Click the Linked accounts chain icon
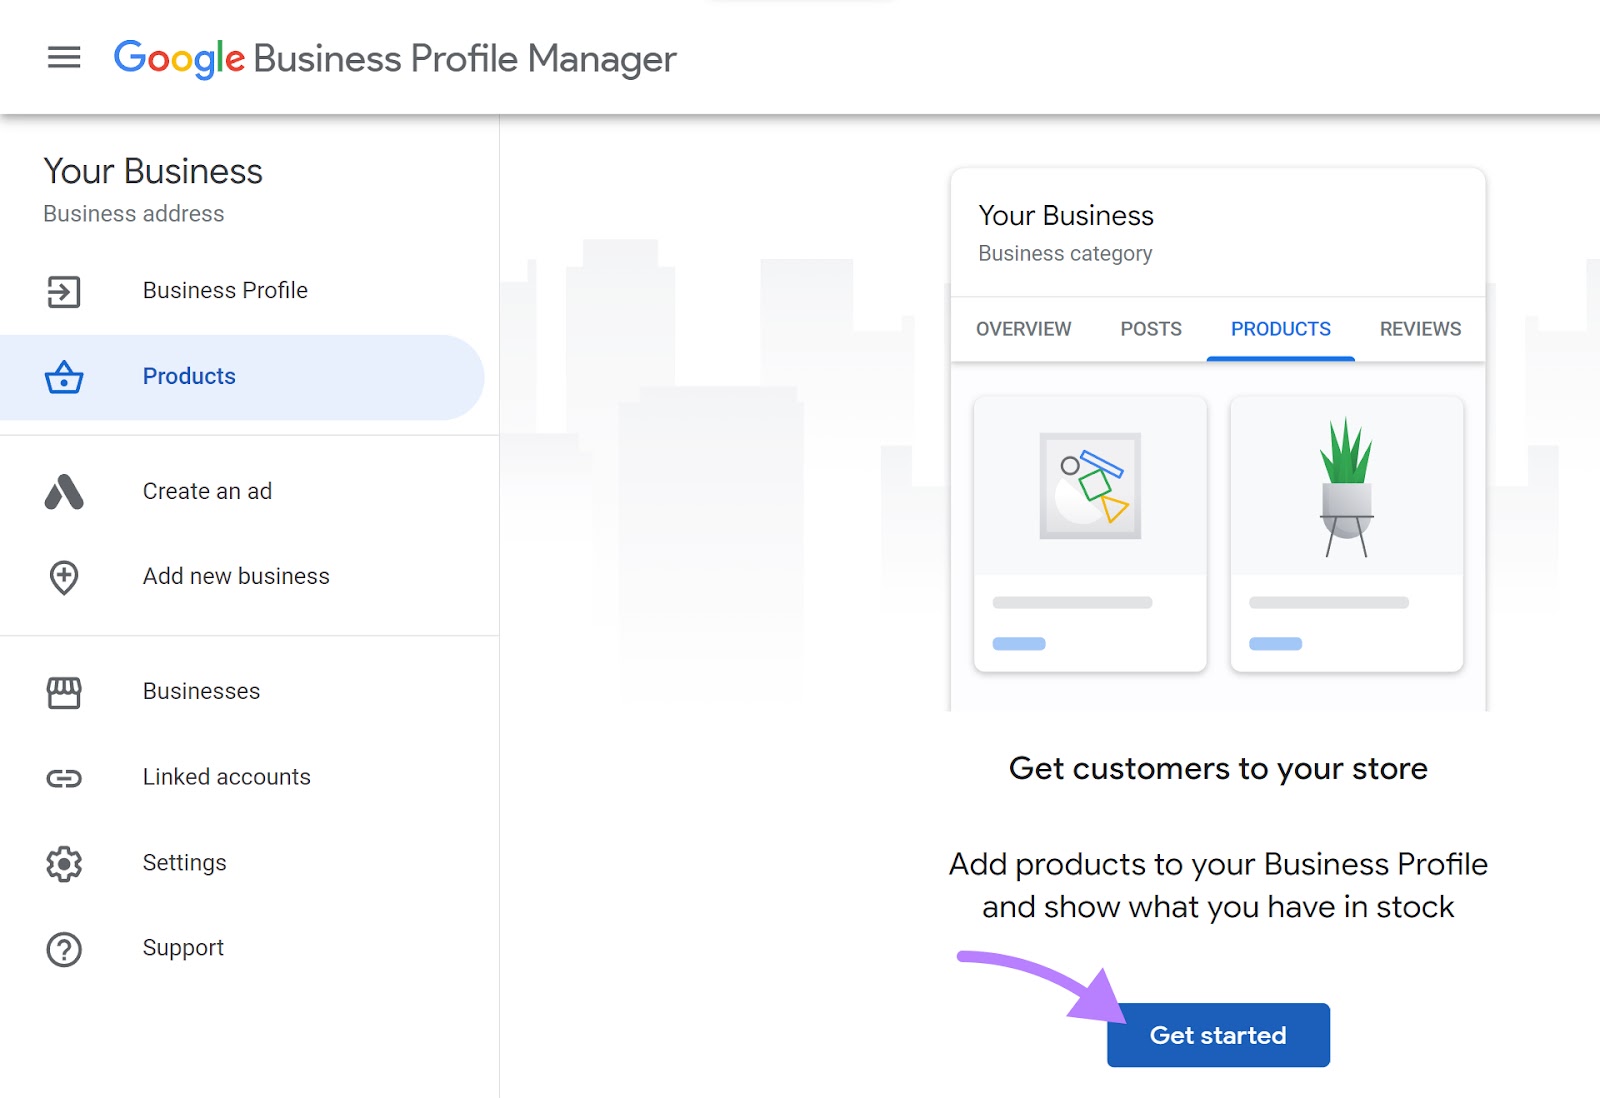The image size is (1600, 1098). tap(63, 777)
